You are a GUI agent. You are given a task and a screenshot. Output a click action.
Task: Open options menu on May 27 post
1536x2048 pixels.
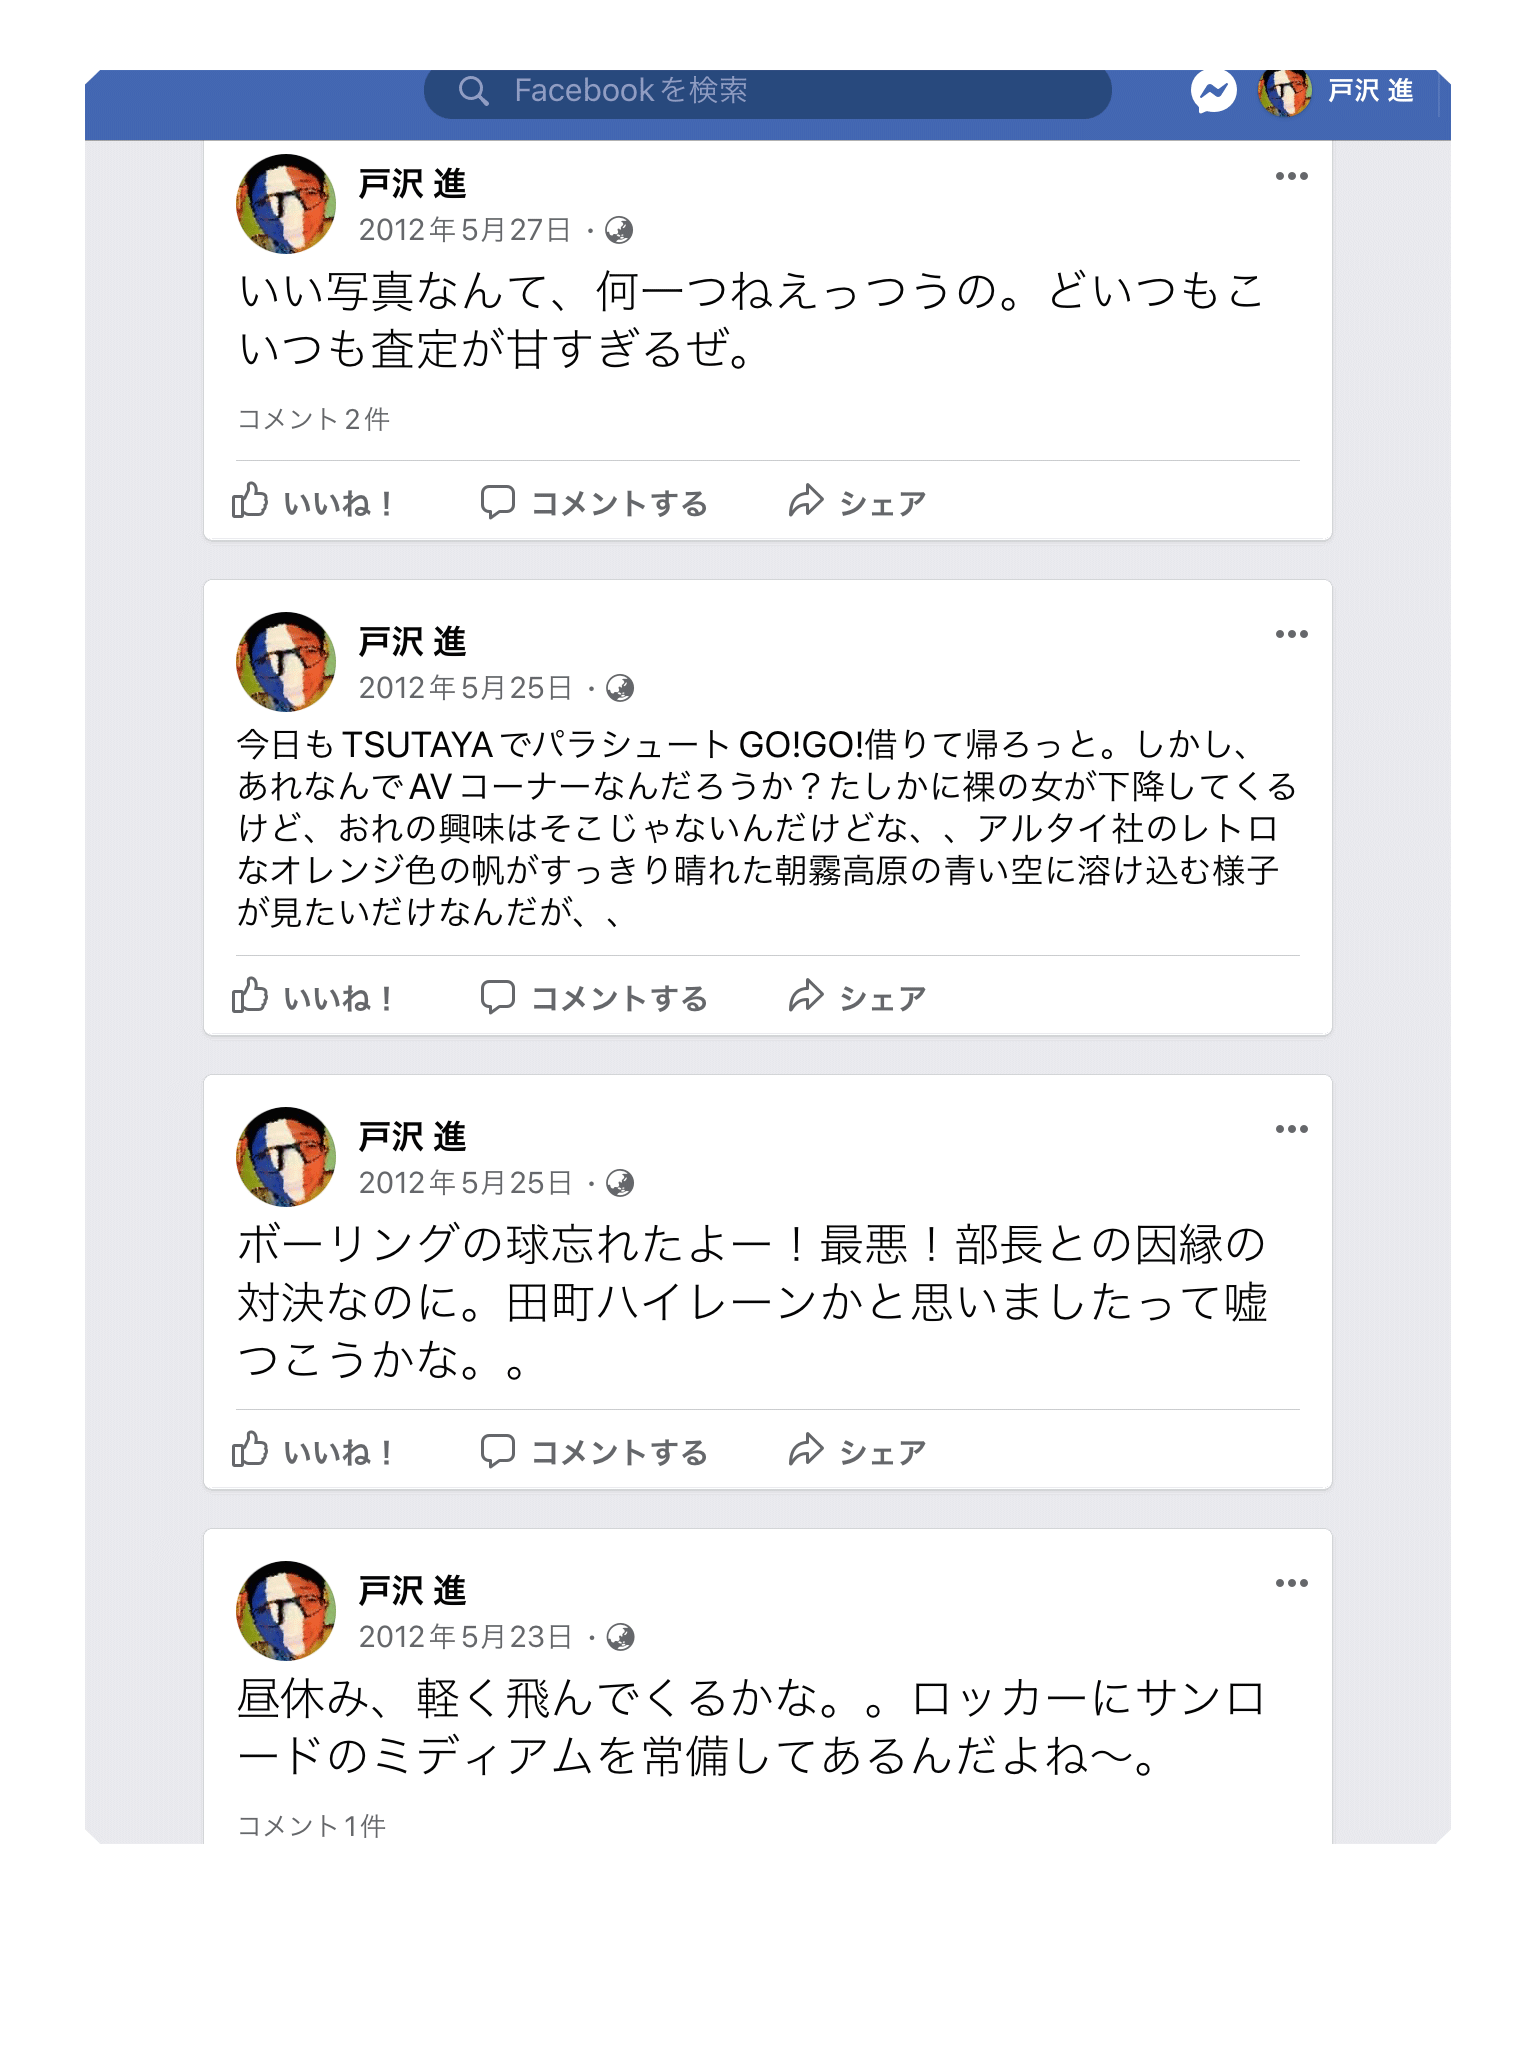pyautogui.click(x=1291, y=177)
